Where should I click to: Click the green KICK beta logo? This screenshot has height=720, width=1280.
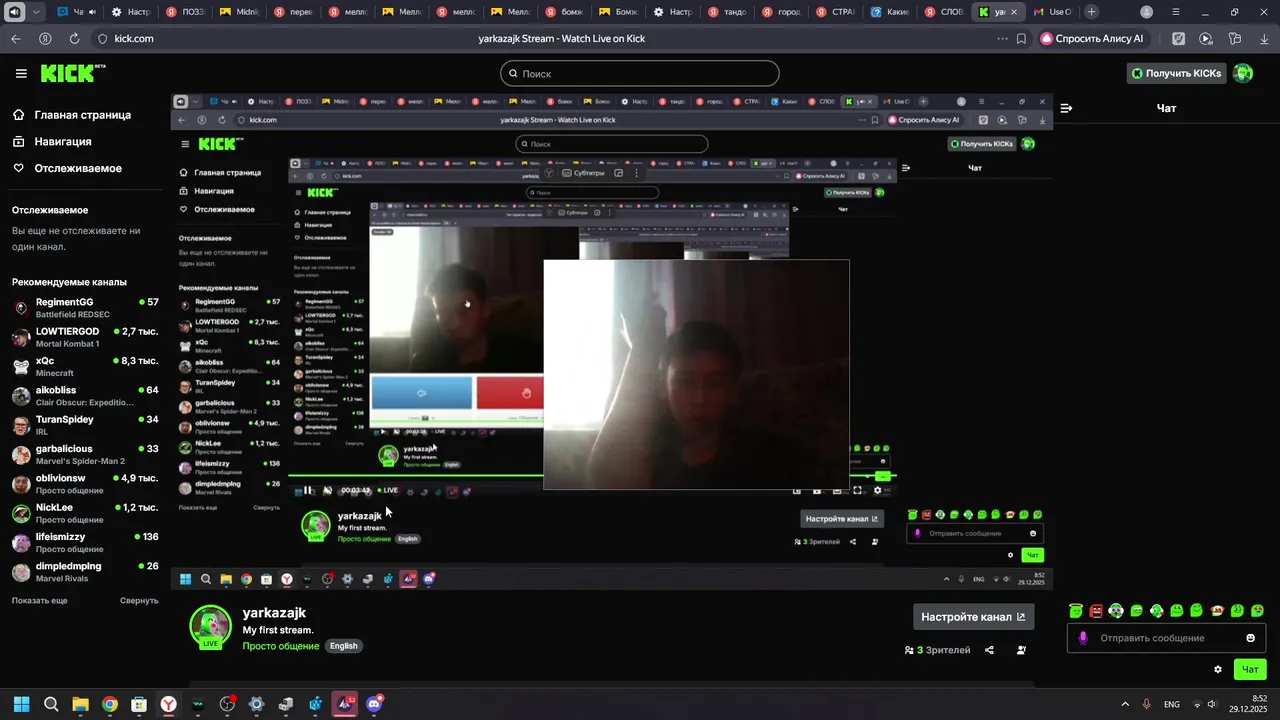point(73,73)
